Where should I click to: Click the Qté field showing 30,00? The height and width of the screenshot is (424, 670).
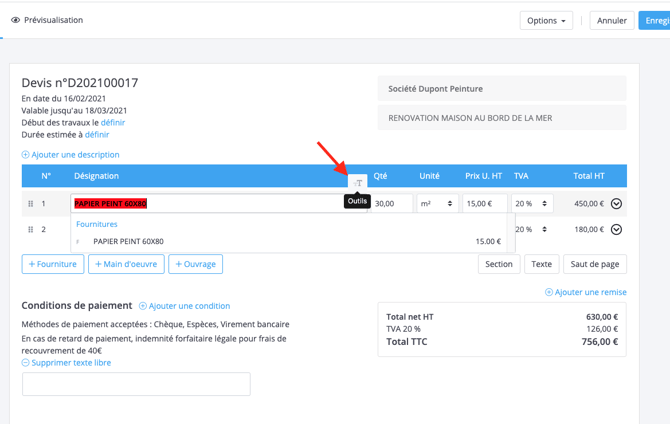[392, 204]
